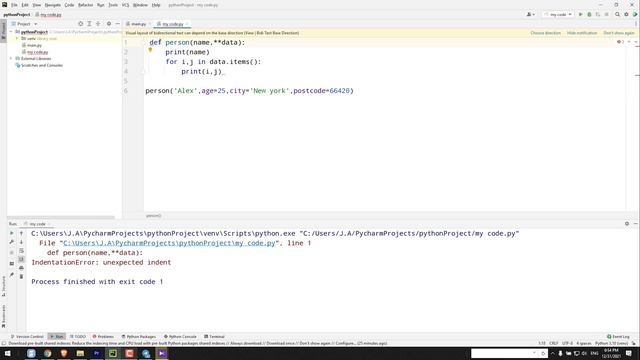Select my code.py in project tree
Viewport: 640px width, 360px height.
click(x=37, y=52)
